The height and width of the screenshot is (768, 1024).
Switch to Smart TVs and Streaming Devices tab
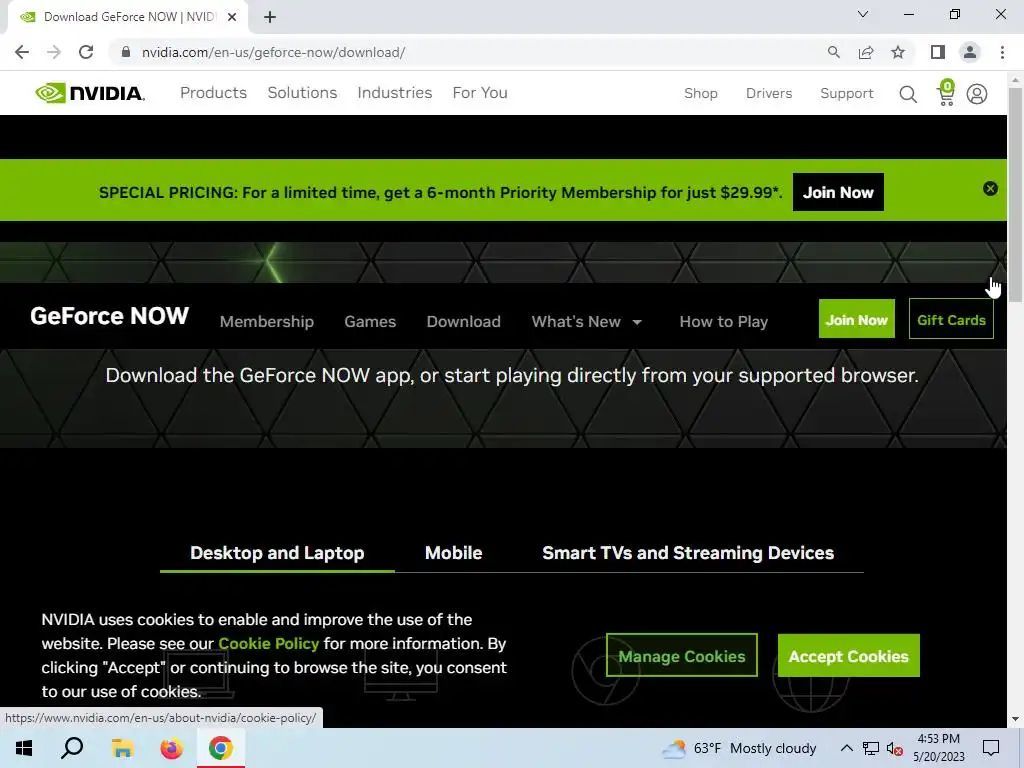click(688, 554)
